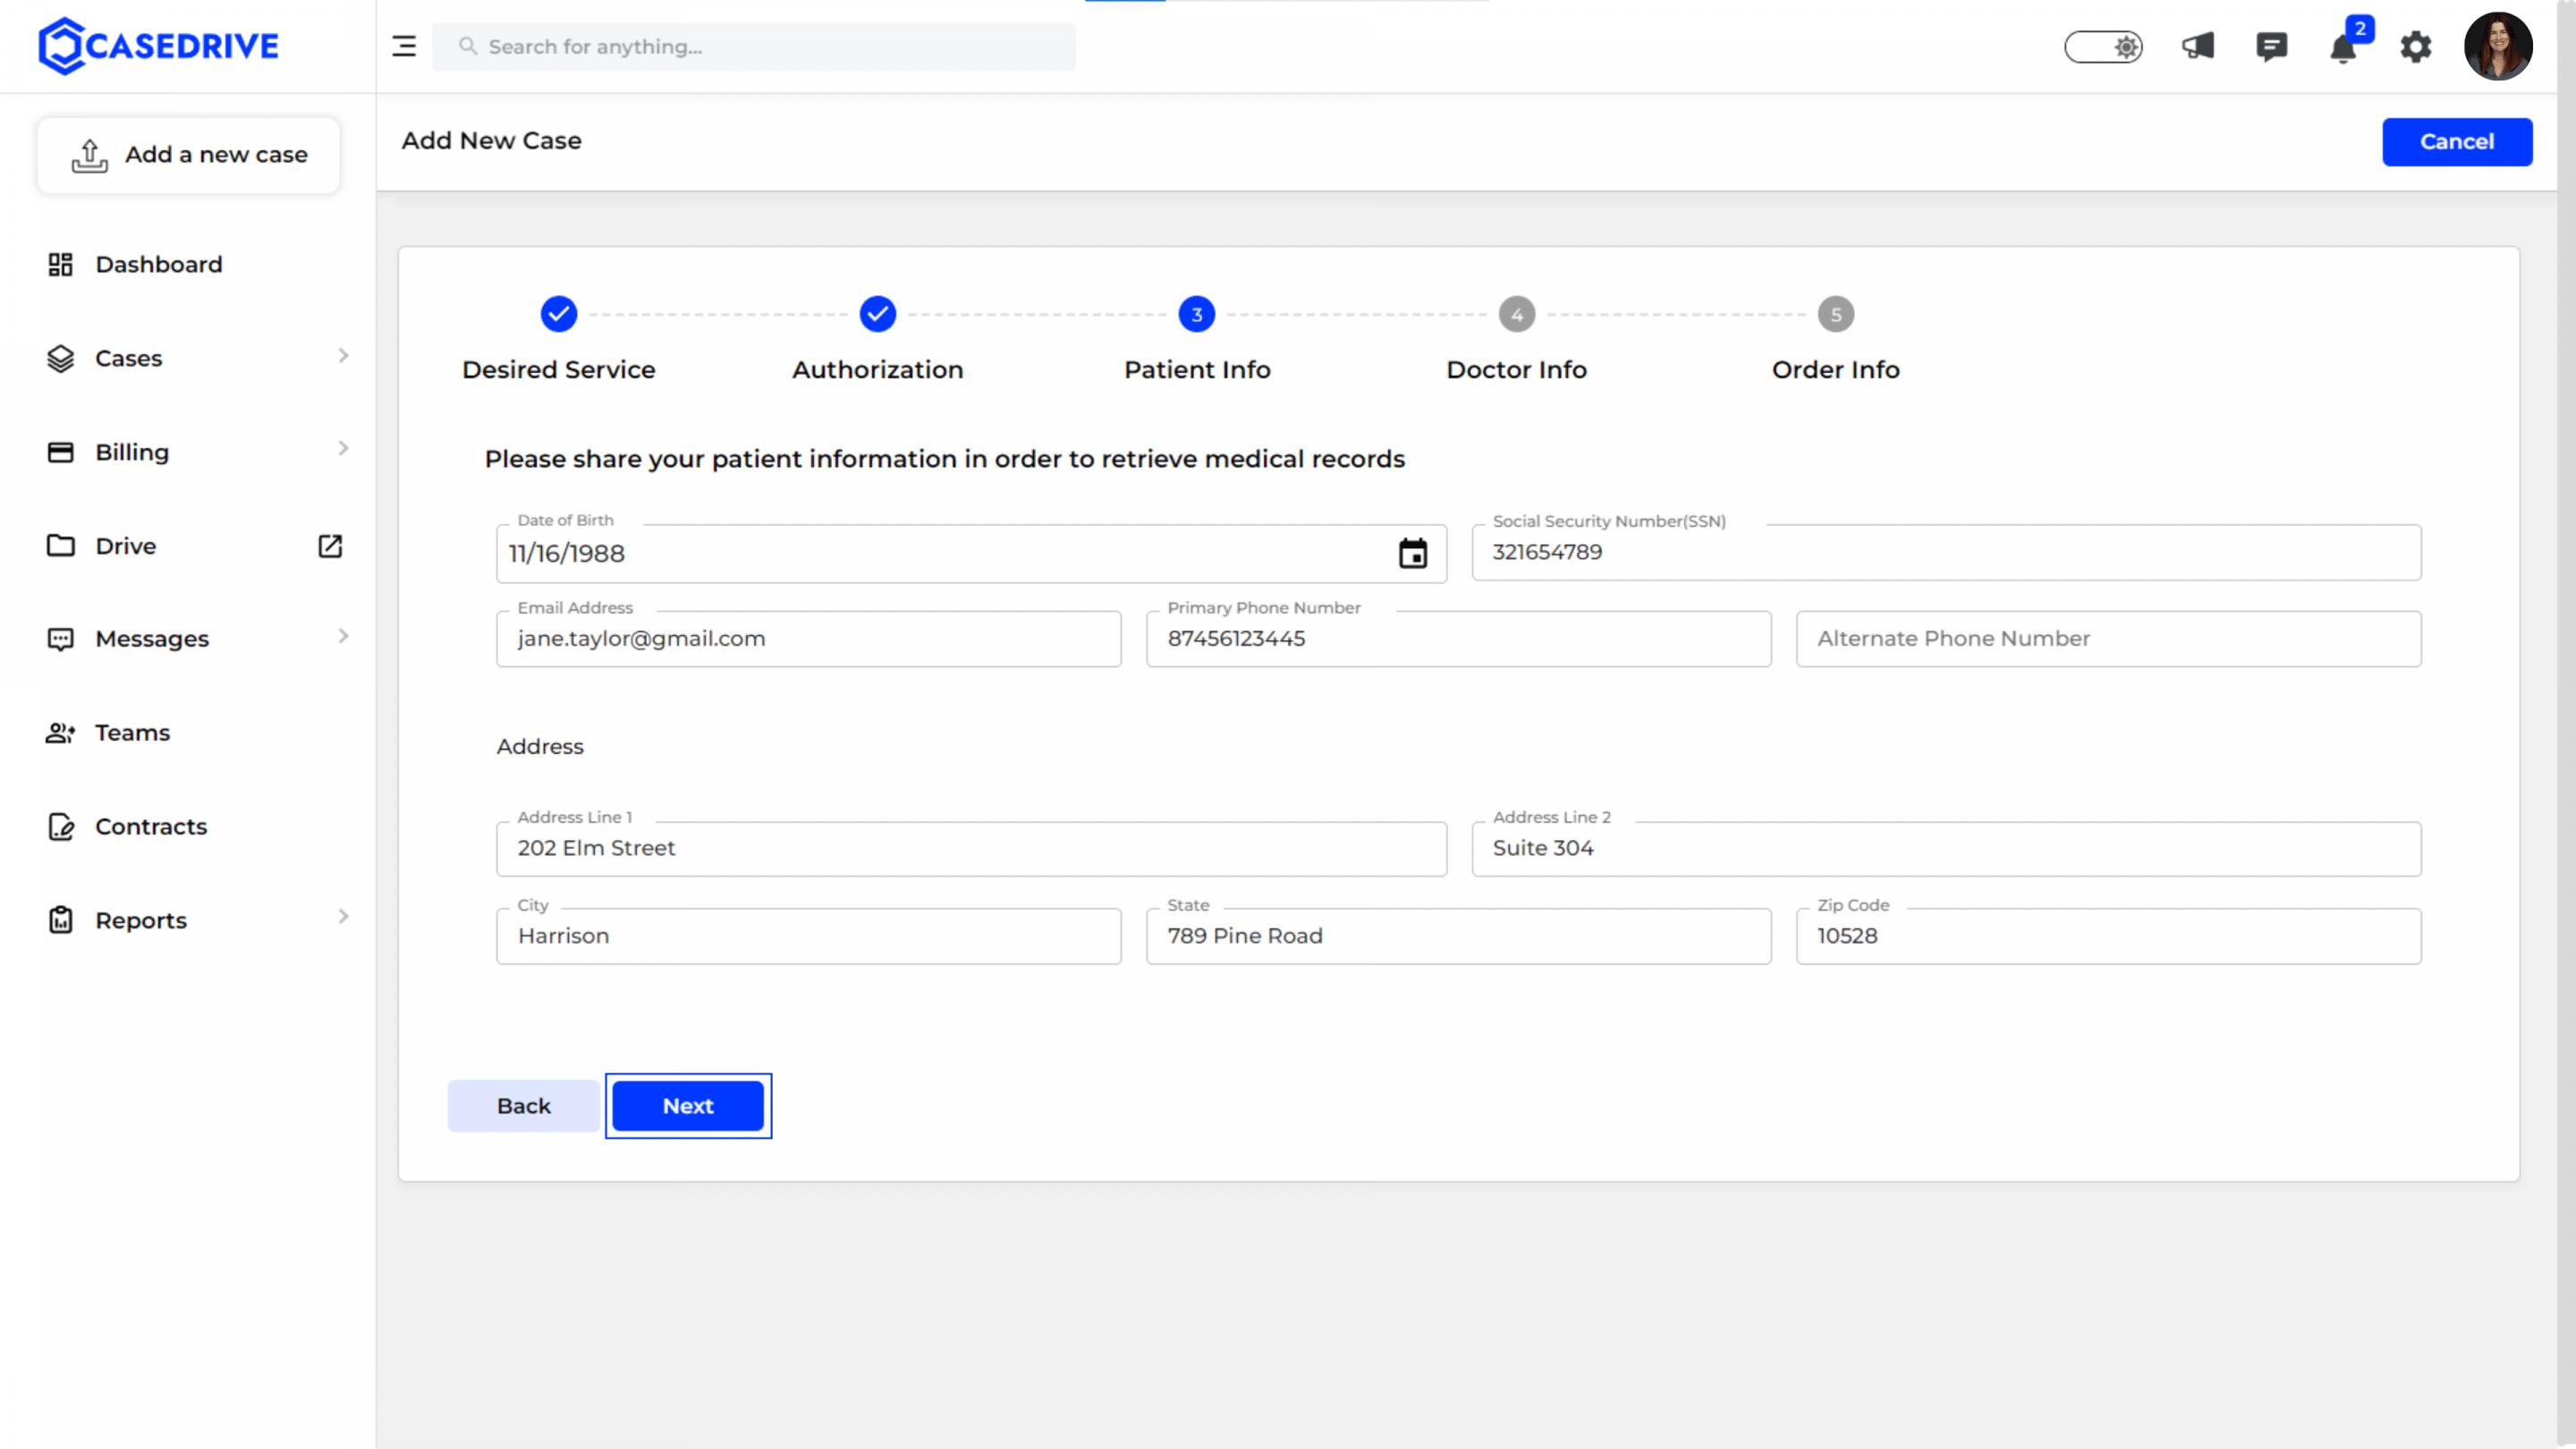The height and width of the screenshot is (1449, 2576).
Task: Select the Authorization step label
Action: point(878,370)
